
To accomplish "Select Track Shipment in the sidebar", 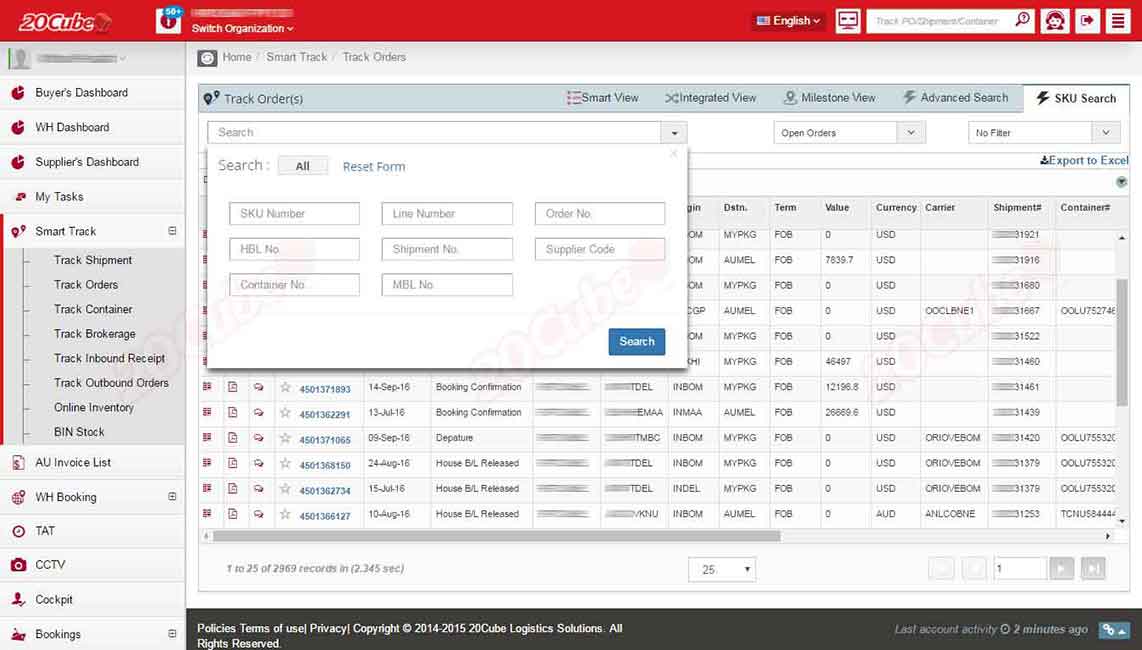I will 93,260.
